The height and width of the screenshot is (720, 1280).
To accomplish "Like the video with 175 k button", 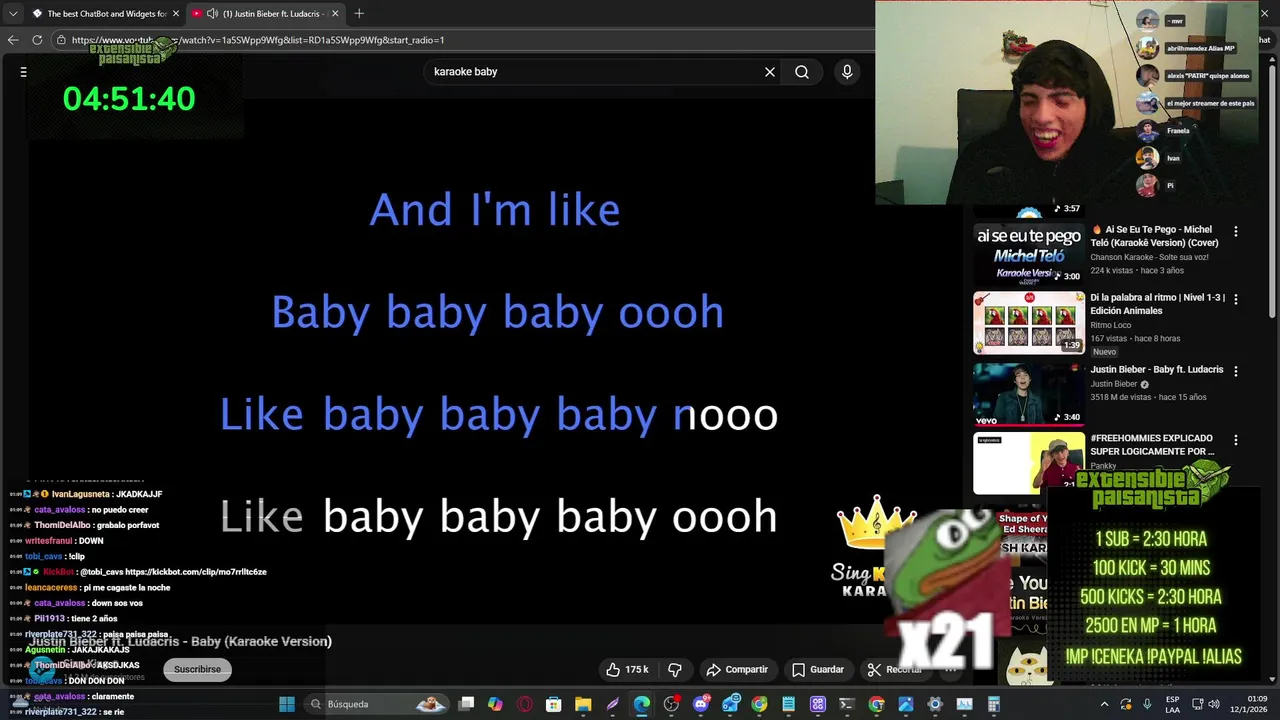I will click(627, 669).
